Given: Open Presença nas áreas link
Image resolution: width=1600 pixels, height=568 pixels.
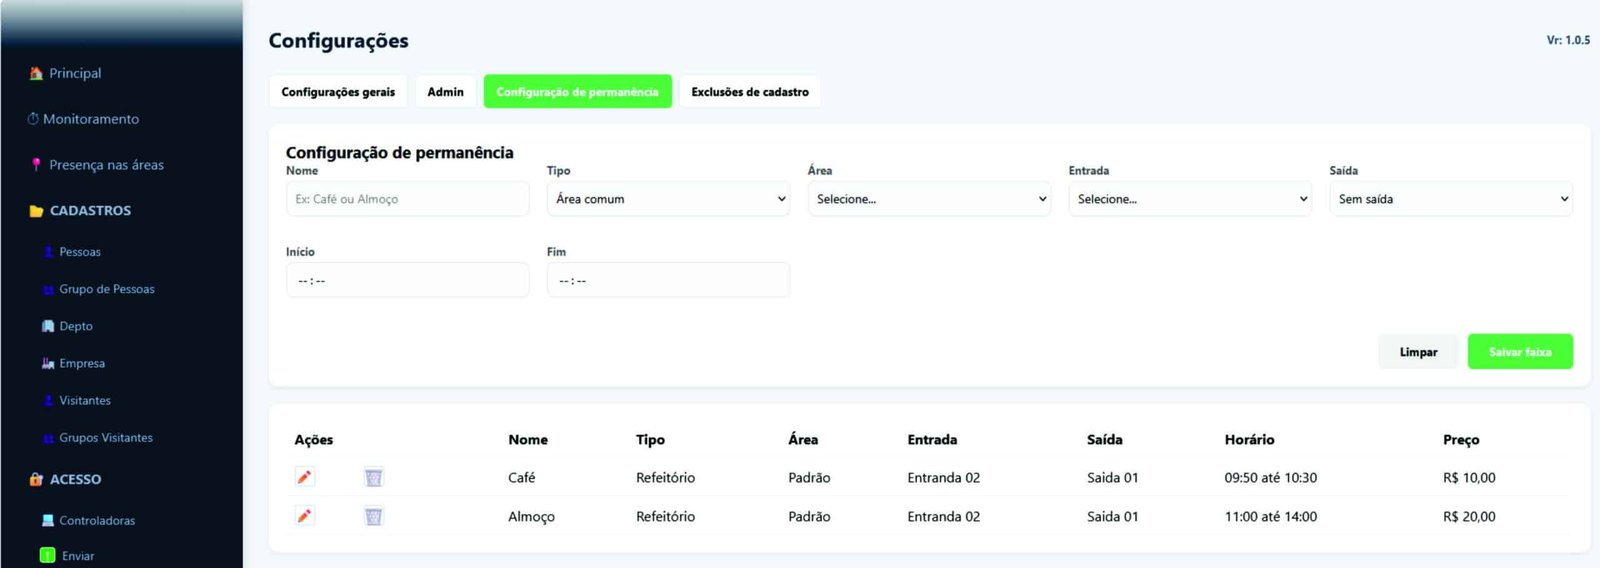Looking at the screenshot, I should point(106,165).
